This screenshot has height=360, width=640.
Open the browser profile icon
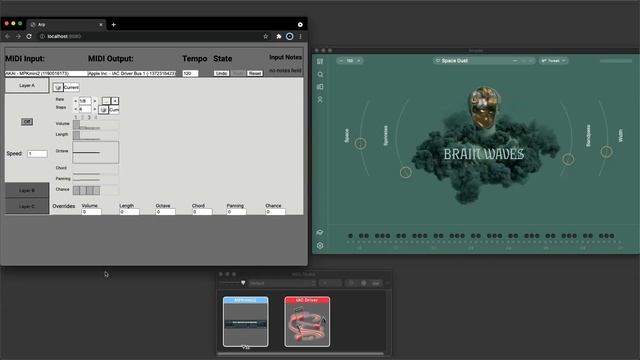(289, 36)
